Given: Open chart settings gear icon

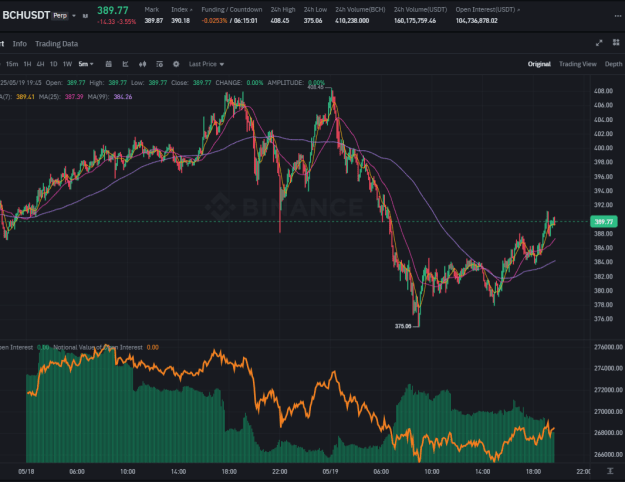Looking at the screenshot, I should coord(176,64).
